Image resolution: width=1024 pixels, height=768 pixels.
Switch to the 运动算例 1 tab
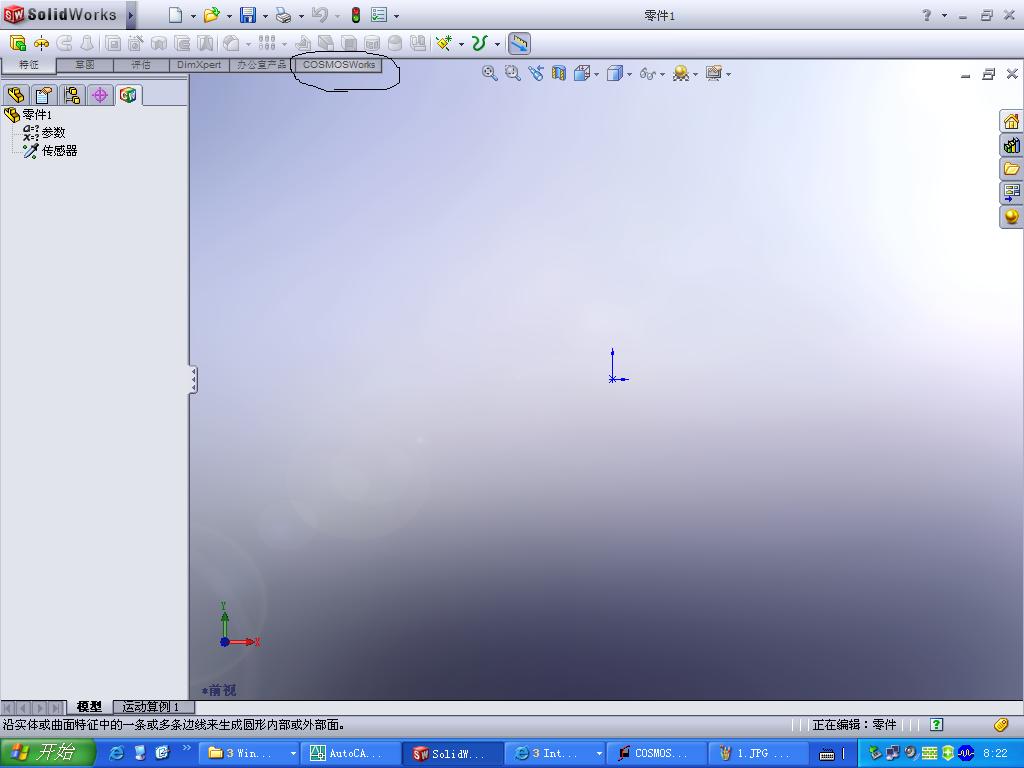coord(154,707)
